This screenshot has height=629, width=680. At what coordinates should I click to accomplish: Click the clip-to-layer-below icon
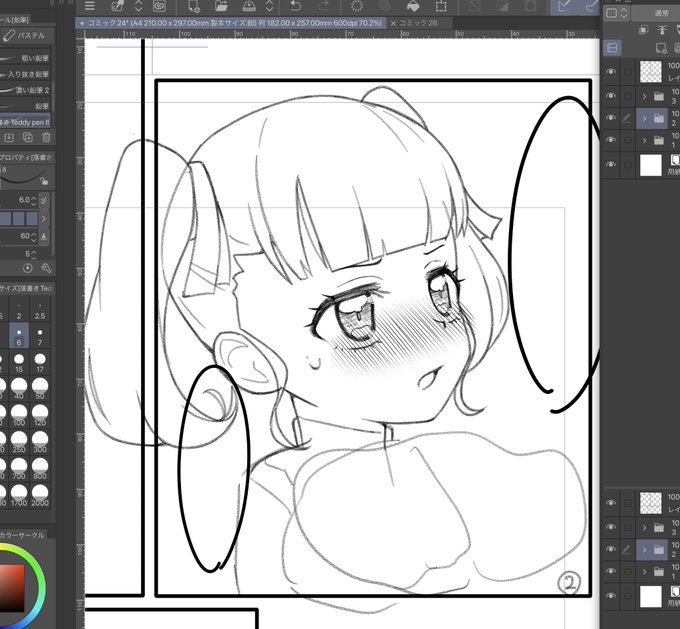pos(644,29)
